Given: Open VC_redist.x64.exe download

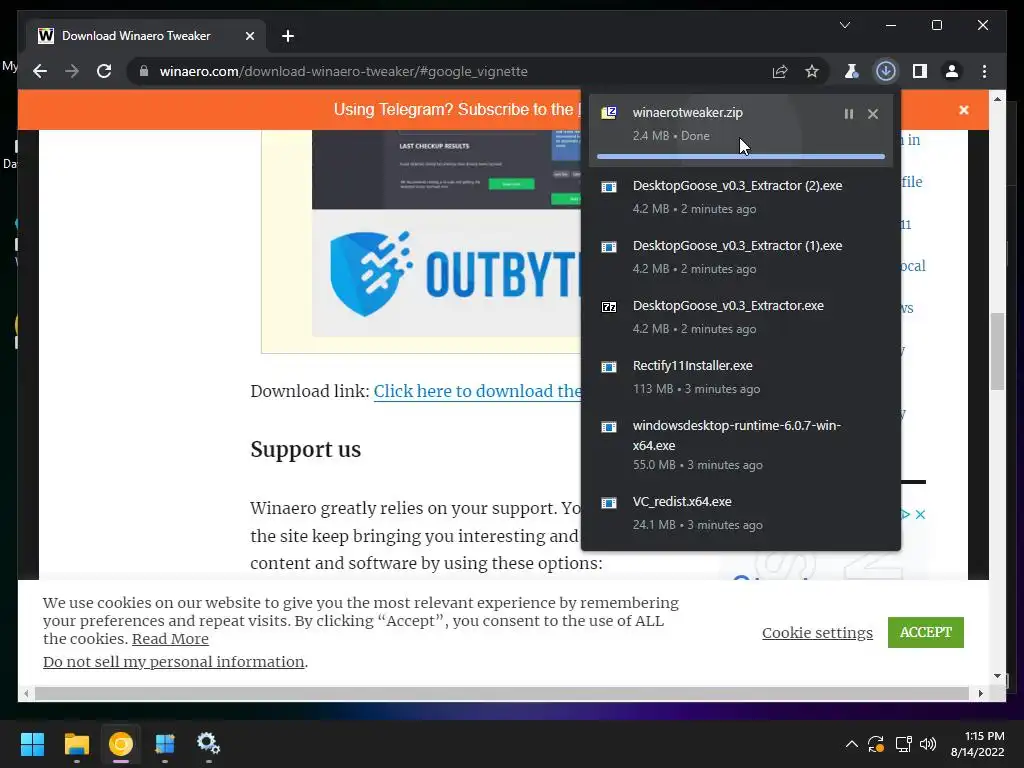Looking at the screenshot, I should click(x=741, y=513).
